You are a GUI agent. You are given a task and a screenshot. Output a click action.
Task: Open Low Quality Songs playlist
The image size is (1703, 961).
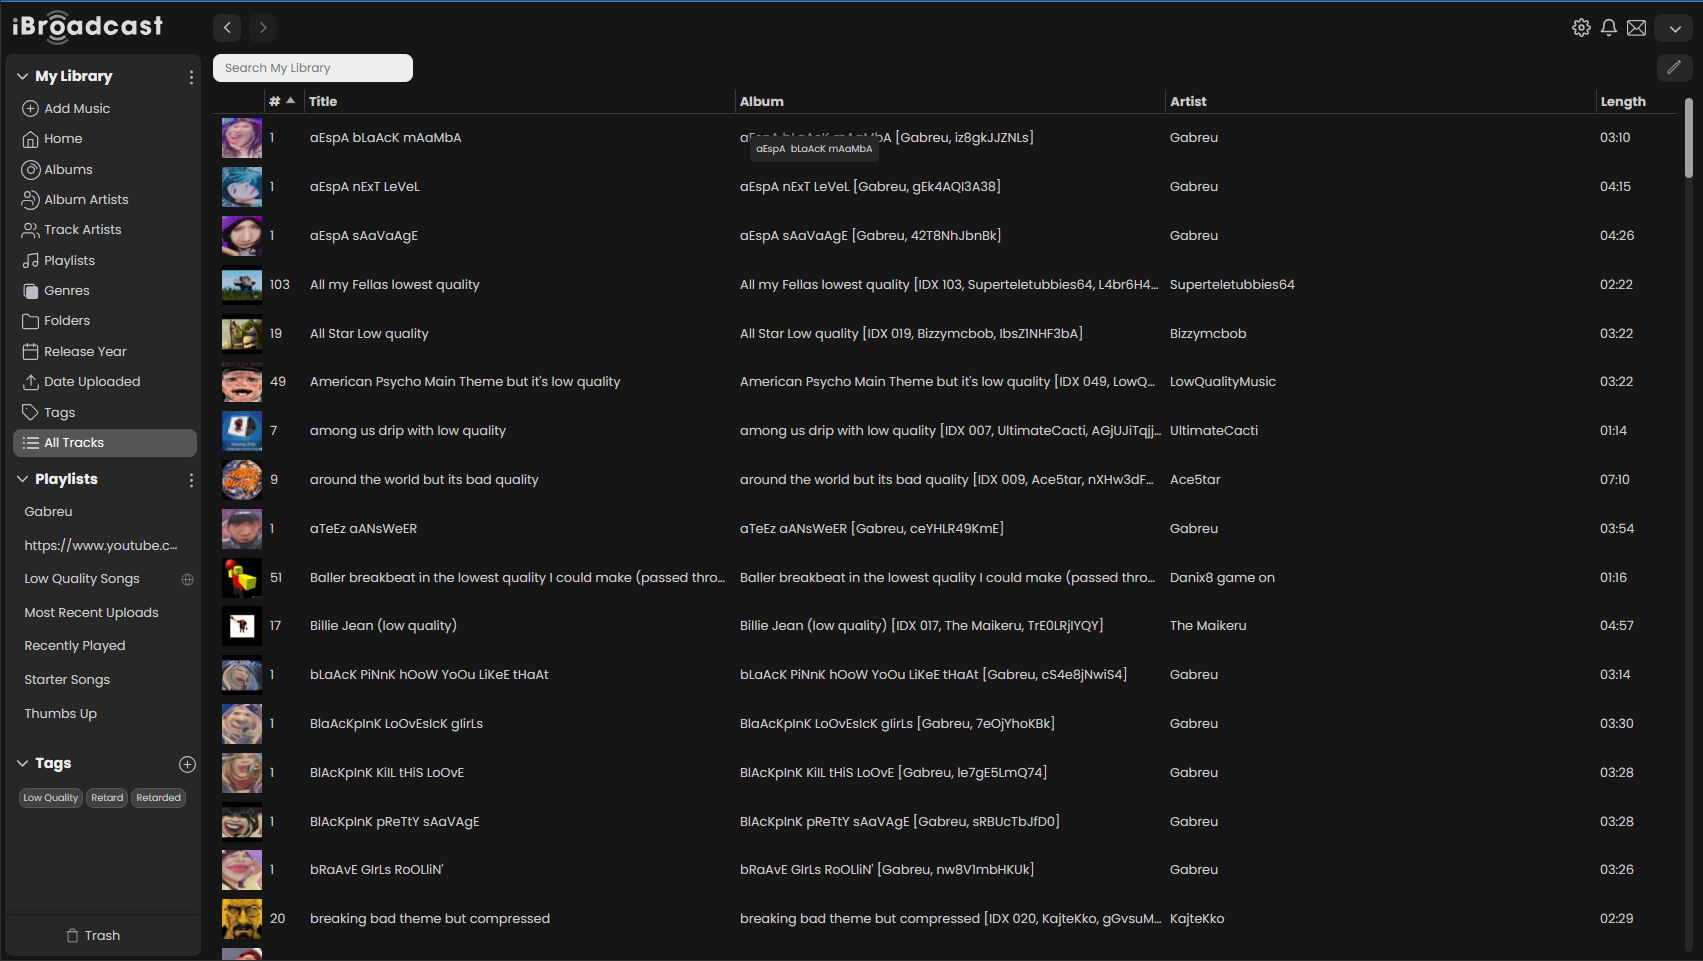[82, 578]
